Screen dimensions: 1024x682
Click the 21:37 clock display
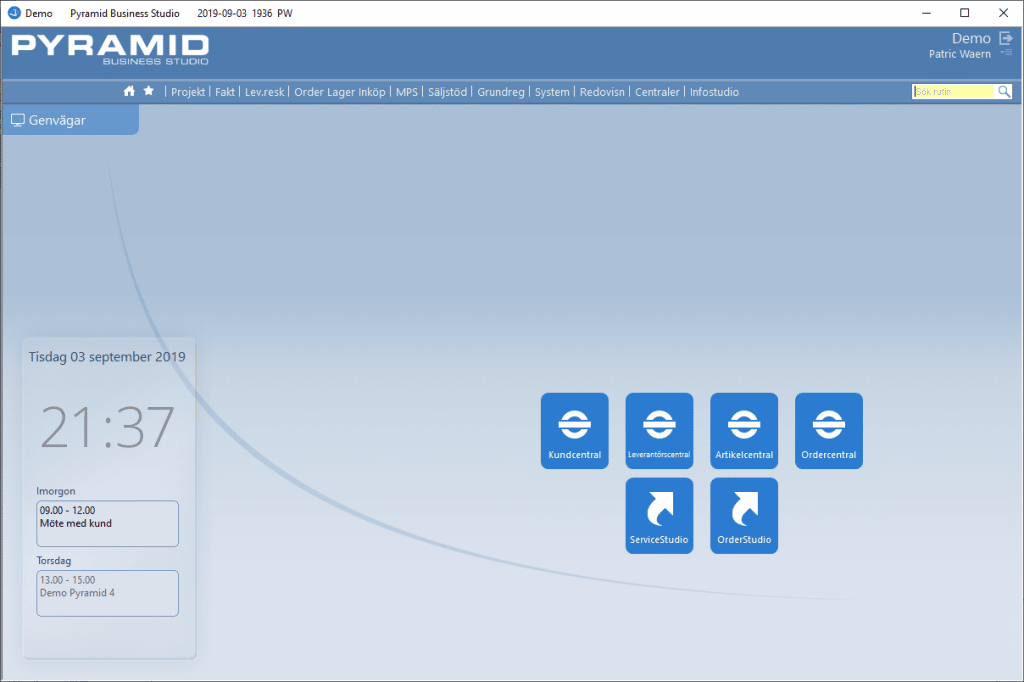pyautogui.click(x=107, y=427)
